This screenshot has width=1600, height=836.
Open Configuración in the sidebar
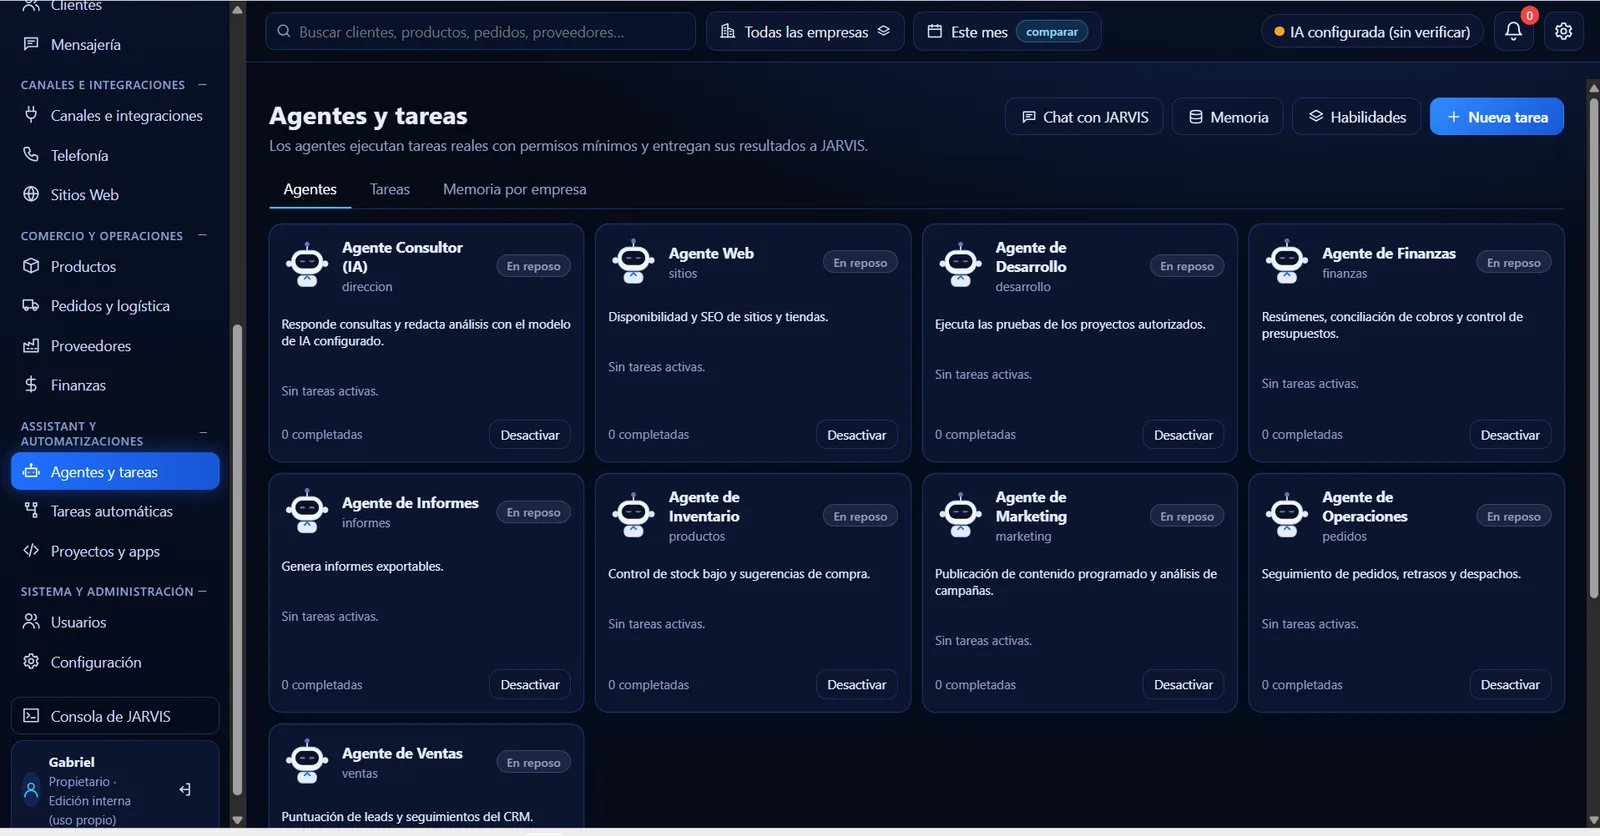click(115, 662)
